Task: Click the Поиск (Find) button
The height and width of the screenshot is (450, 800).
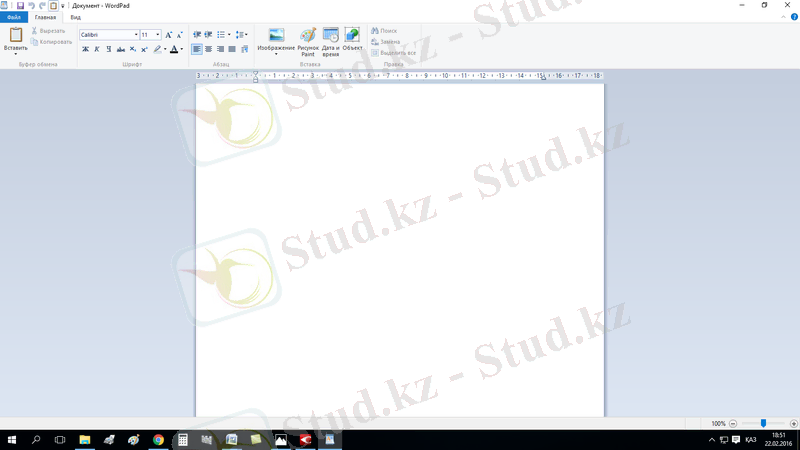Action: [384, 31]
